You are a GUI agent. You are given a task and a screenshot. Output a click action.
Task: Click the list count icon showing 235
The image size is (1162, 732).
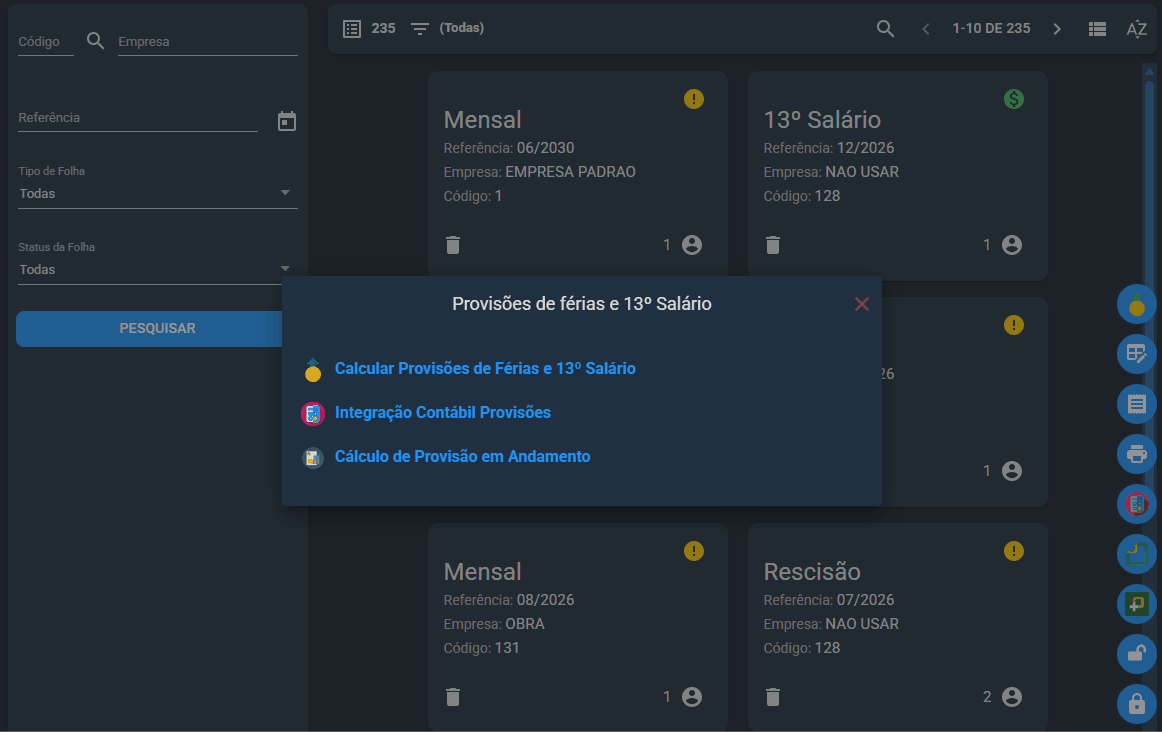pyautogui.click(x=352, y=29)
